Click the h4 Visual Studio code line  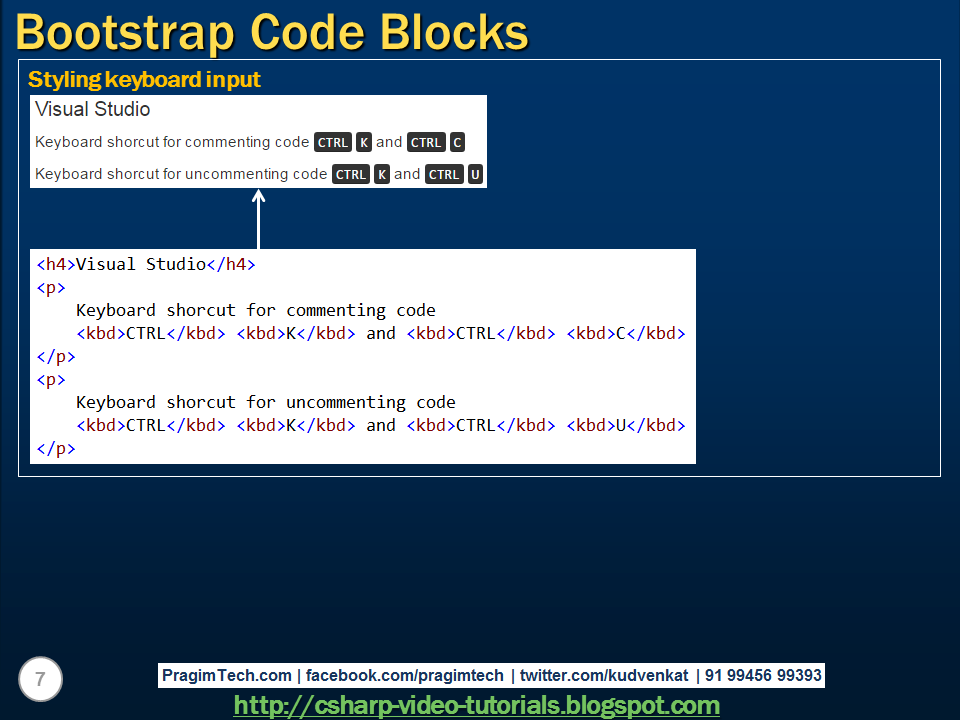click(145, 264)
